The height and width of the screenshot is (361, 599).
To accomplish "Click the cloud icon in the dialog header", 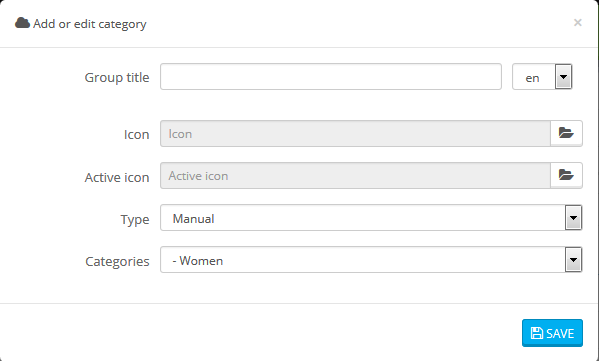I will click(22, 23).
